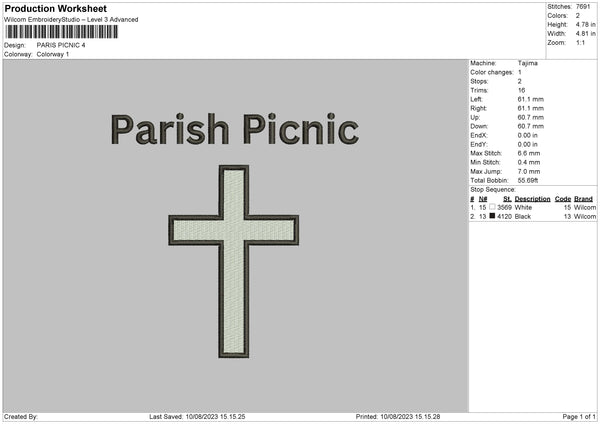Click the Up measurement 60.7 mm
The image size is (600, 424).
(531, 117)
